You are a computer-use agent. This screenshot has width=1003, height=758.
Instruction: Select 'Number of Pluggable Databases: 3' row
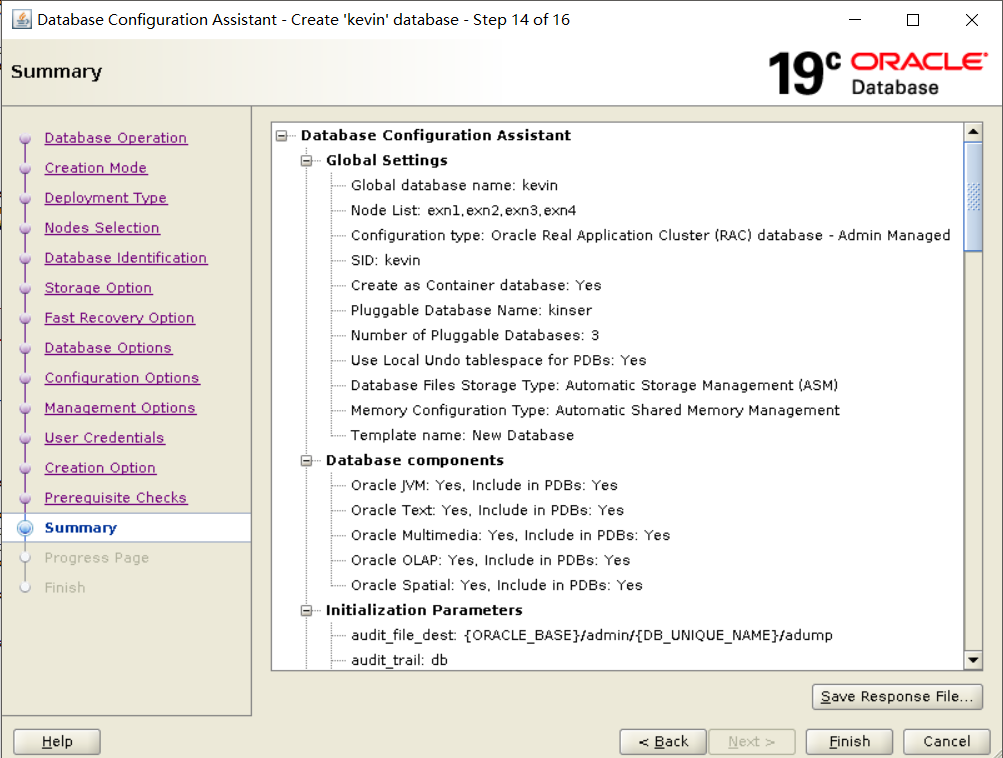475,335
